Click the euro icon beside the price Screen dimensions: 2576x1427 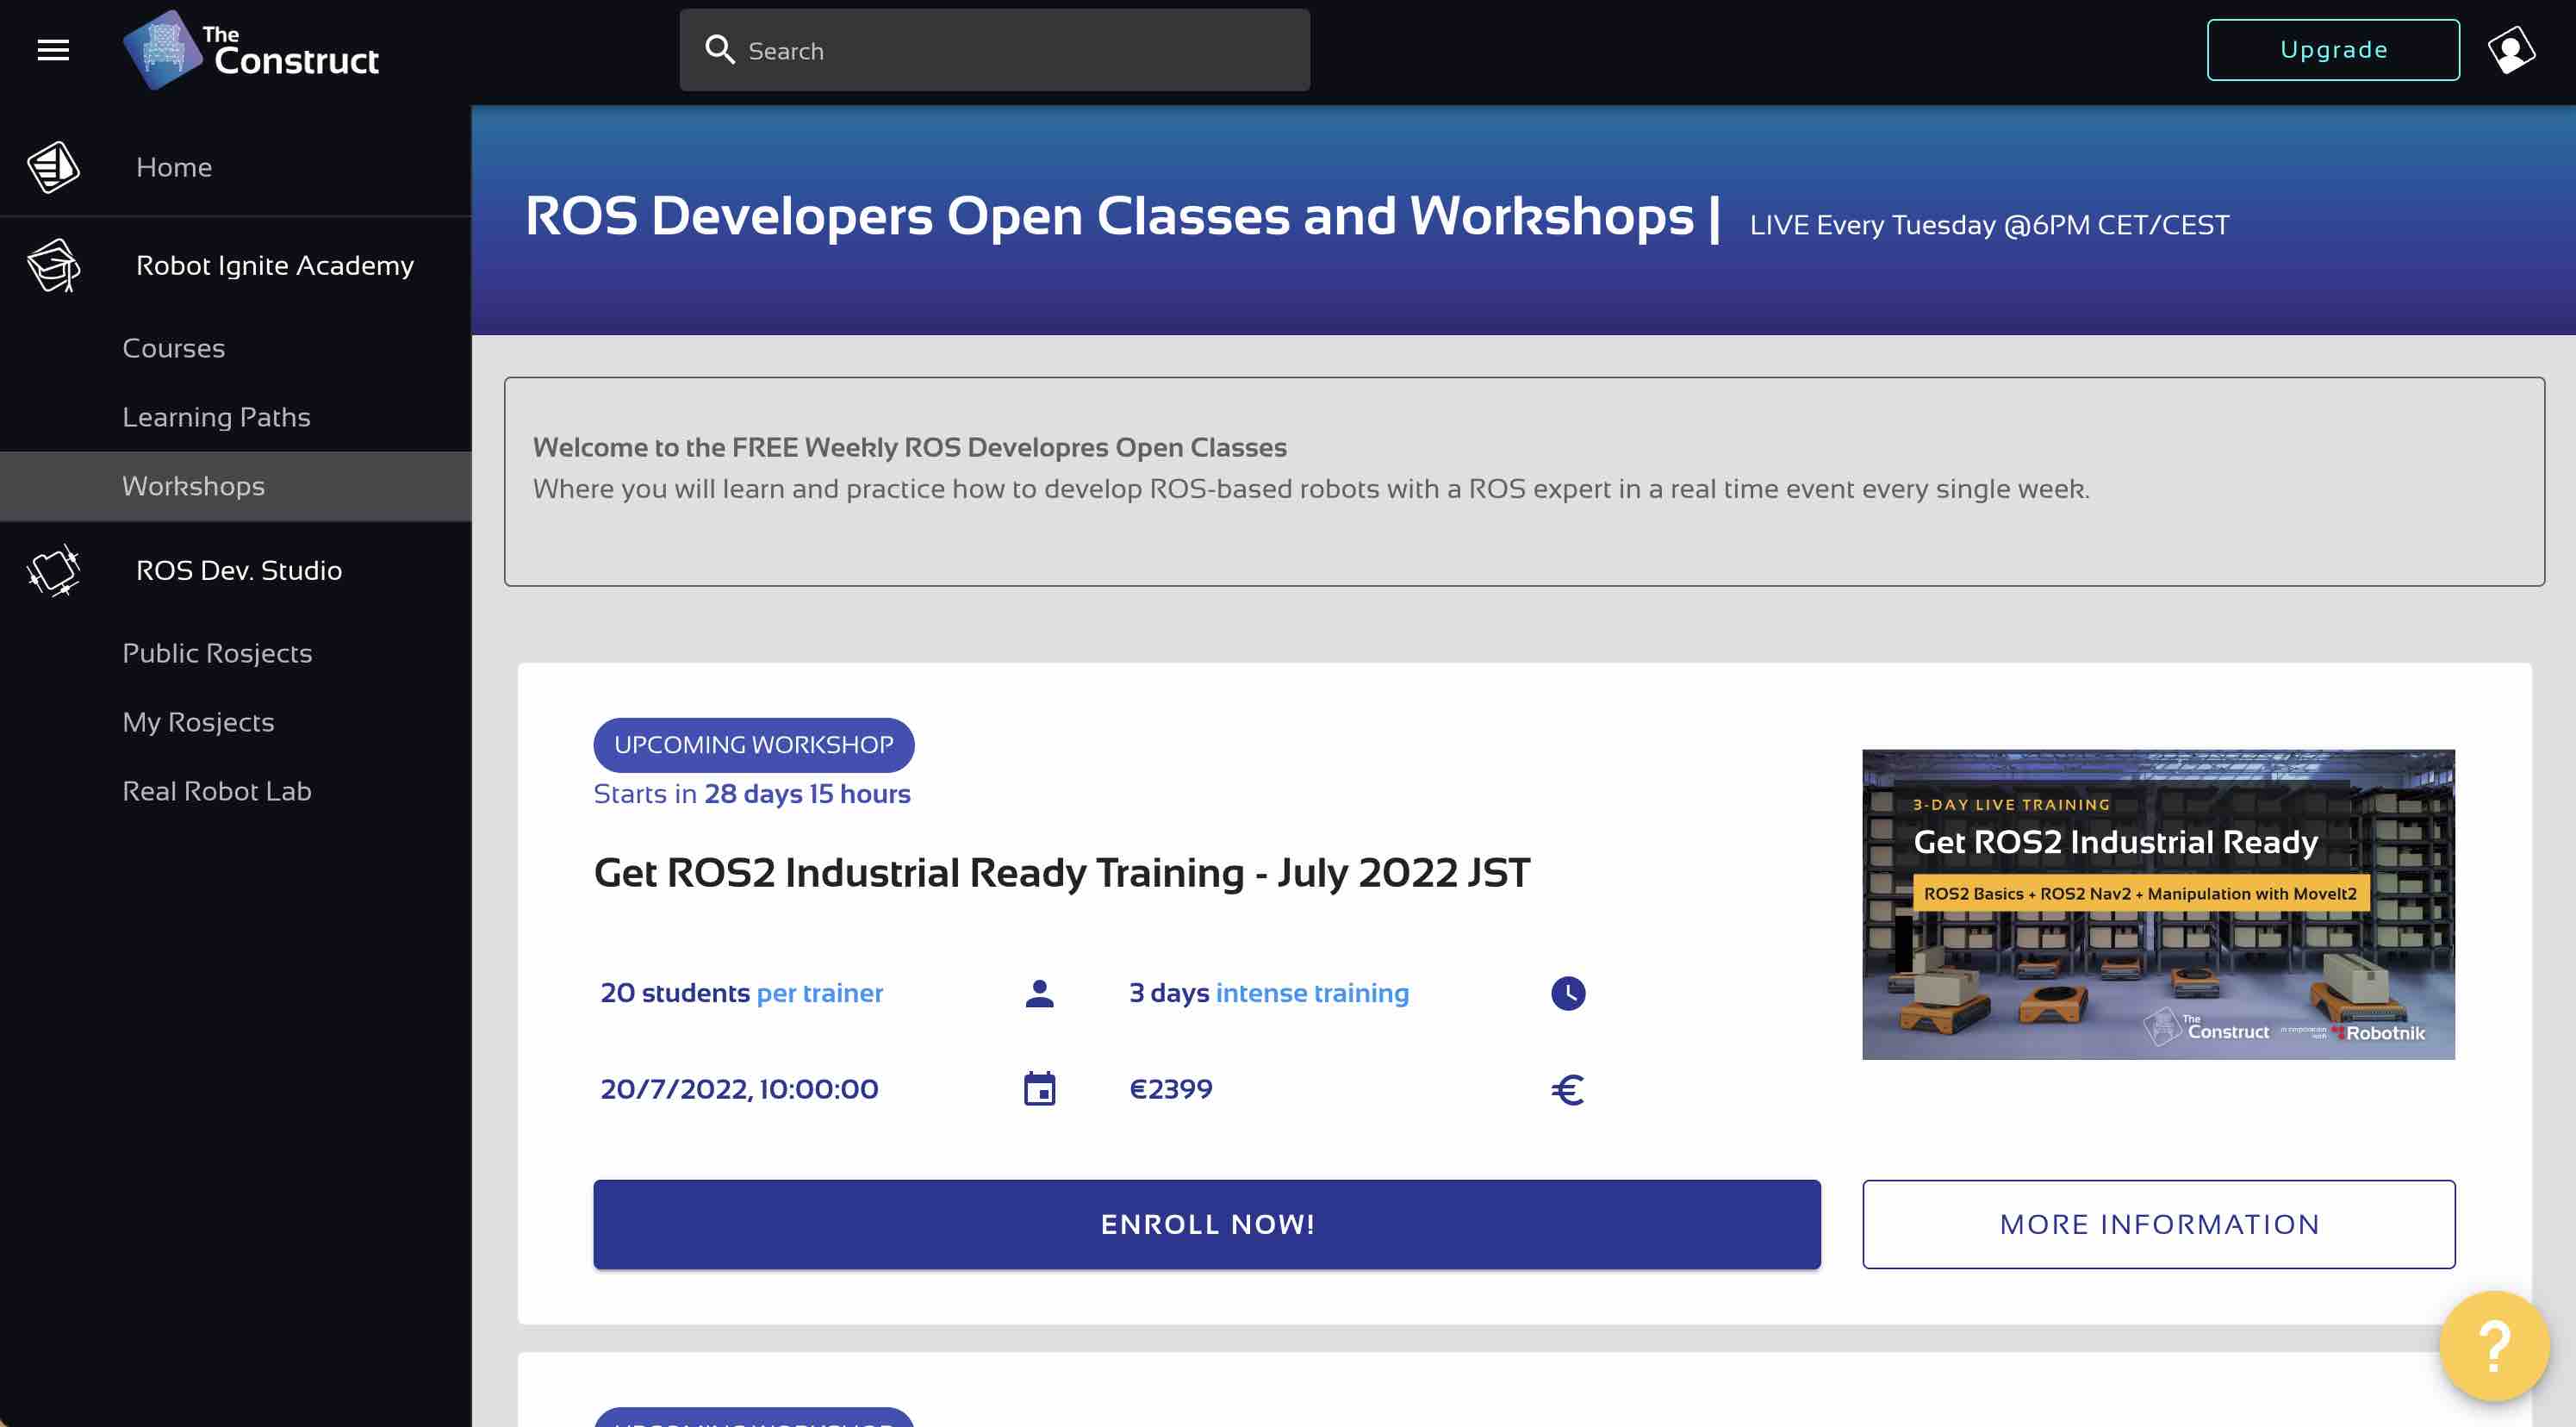[1567, 1089]
